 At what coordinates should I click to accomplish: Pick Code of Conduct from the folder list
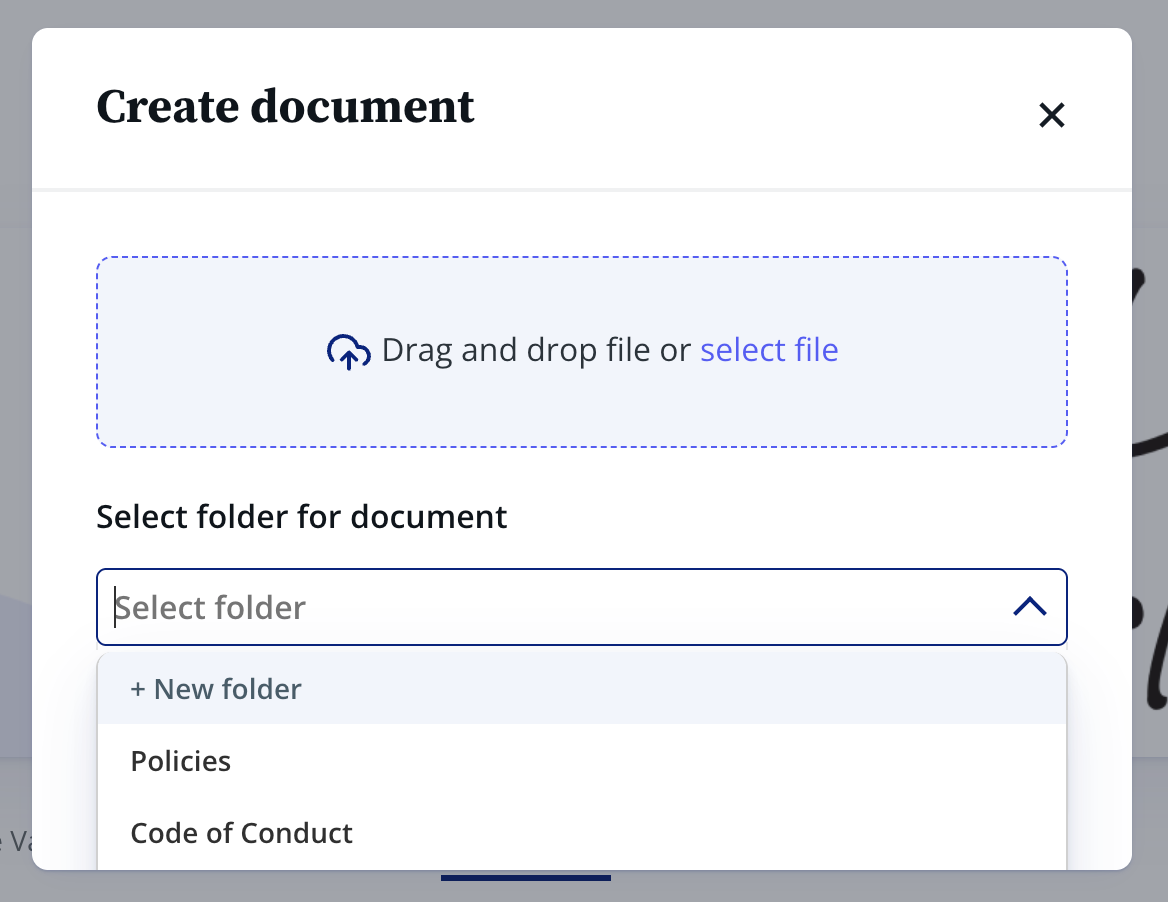(x=241, y=833)
